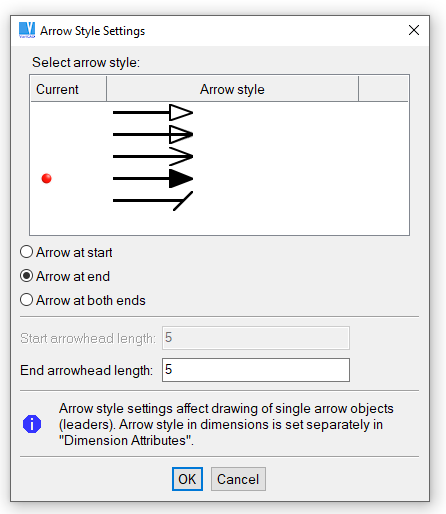Click the red current-style indicator dot

47,178
